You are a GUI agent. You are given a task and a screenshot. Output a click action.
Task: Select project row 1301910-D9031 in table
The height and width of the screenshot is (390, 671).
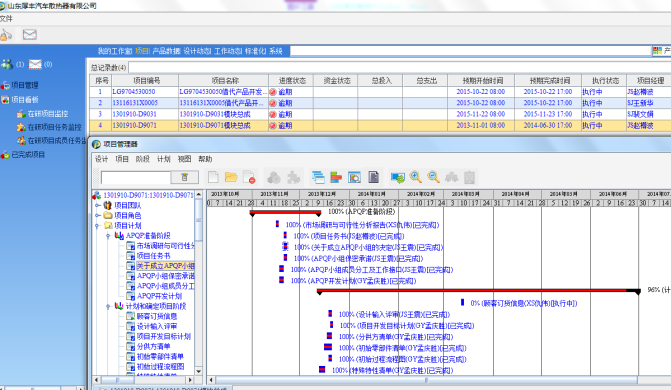tap(380, 114)
